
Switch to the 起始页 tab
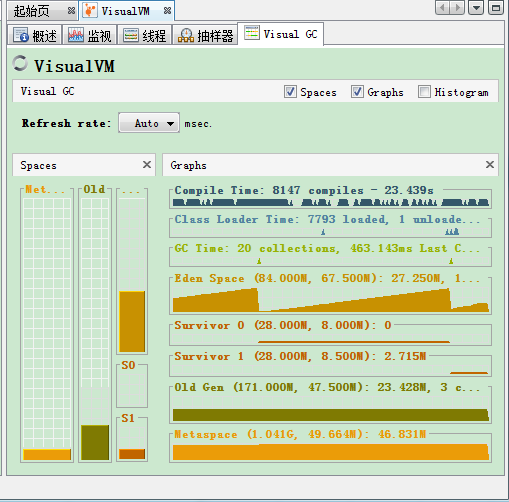(42, 11)
